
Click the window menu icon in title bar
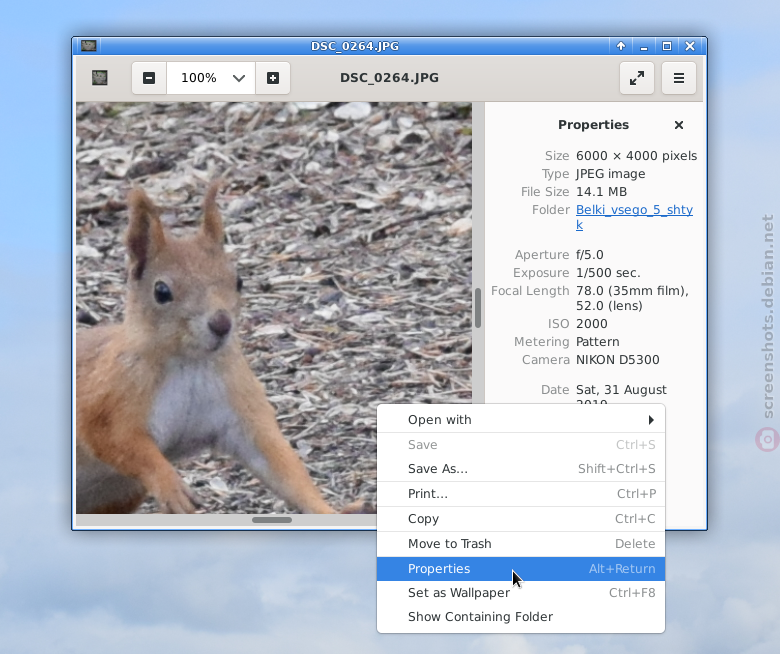89,46
